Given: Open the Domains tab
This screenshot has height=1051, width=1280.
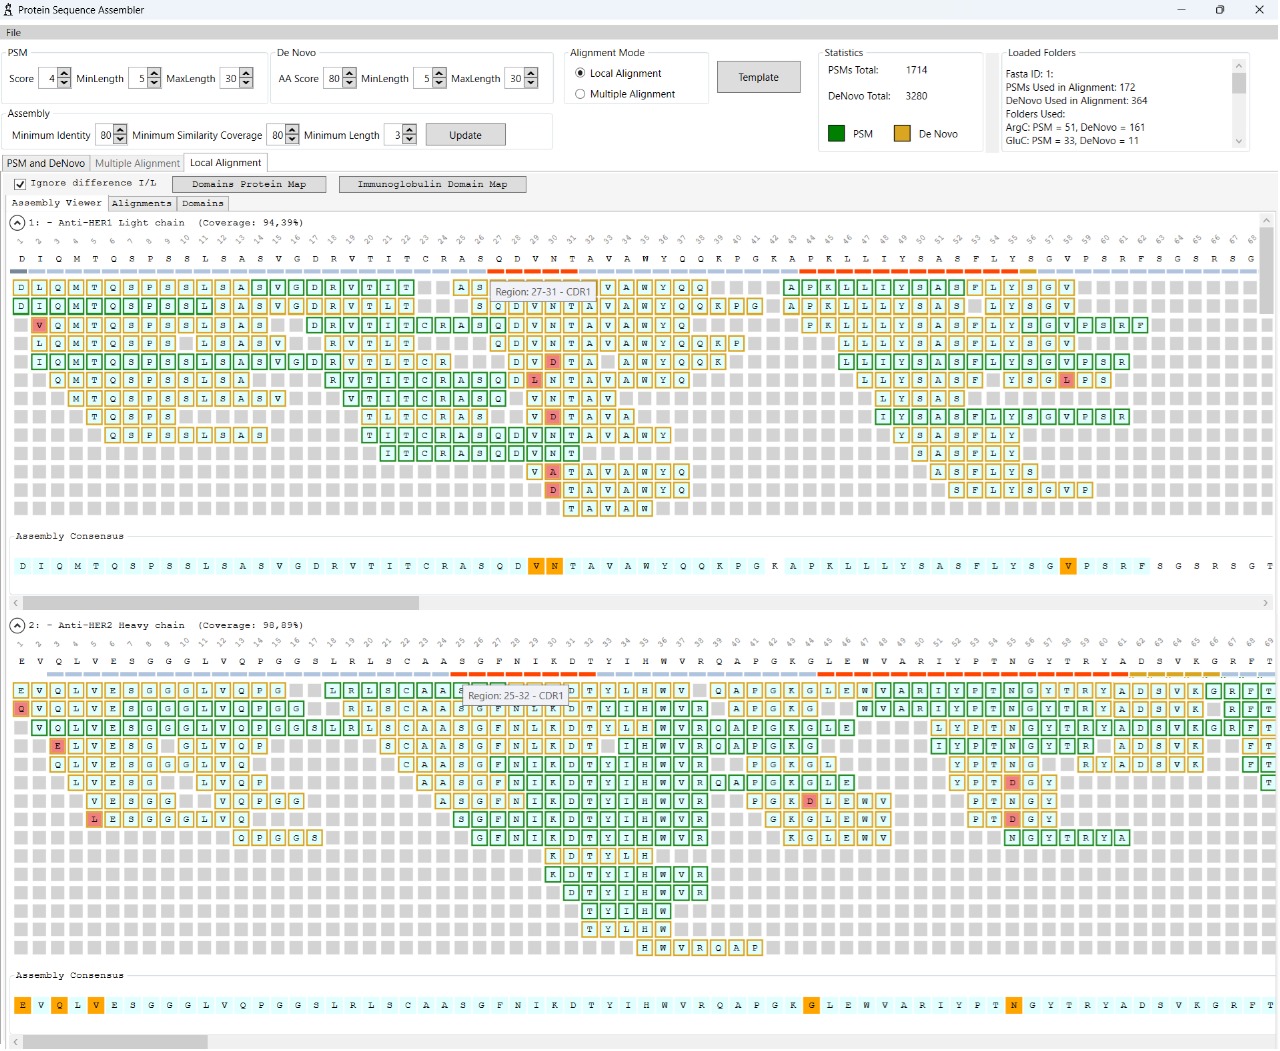Looking at the screenshot, I should pyautogui.click(x=202, y=203).
